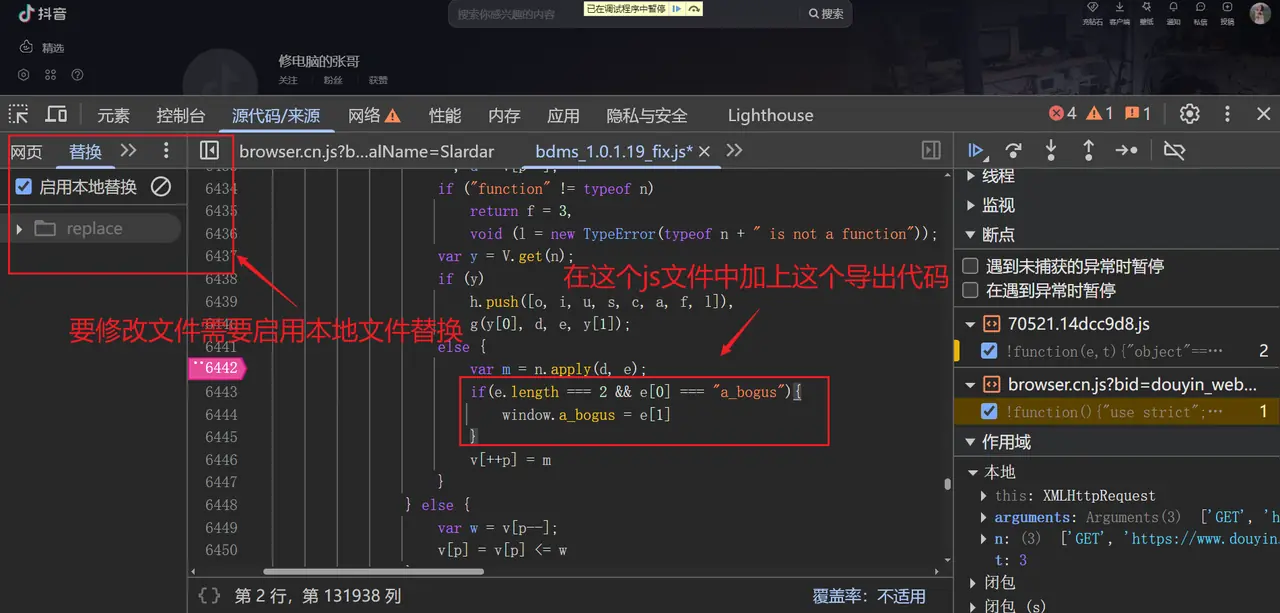Toggle the device emulation toolbar

tap(56, 114)
